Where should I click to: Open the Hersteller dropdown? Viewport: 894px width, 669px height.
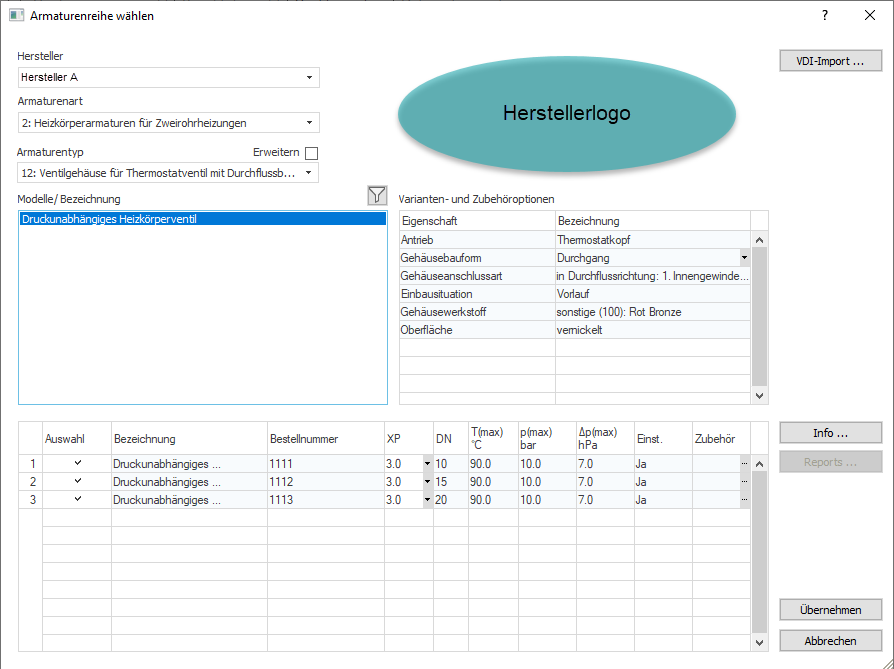point(309,78)
